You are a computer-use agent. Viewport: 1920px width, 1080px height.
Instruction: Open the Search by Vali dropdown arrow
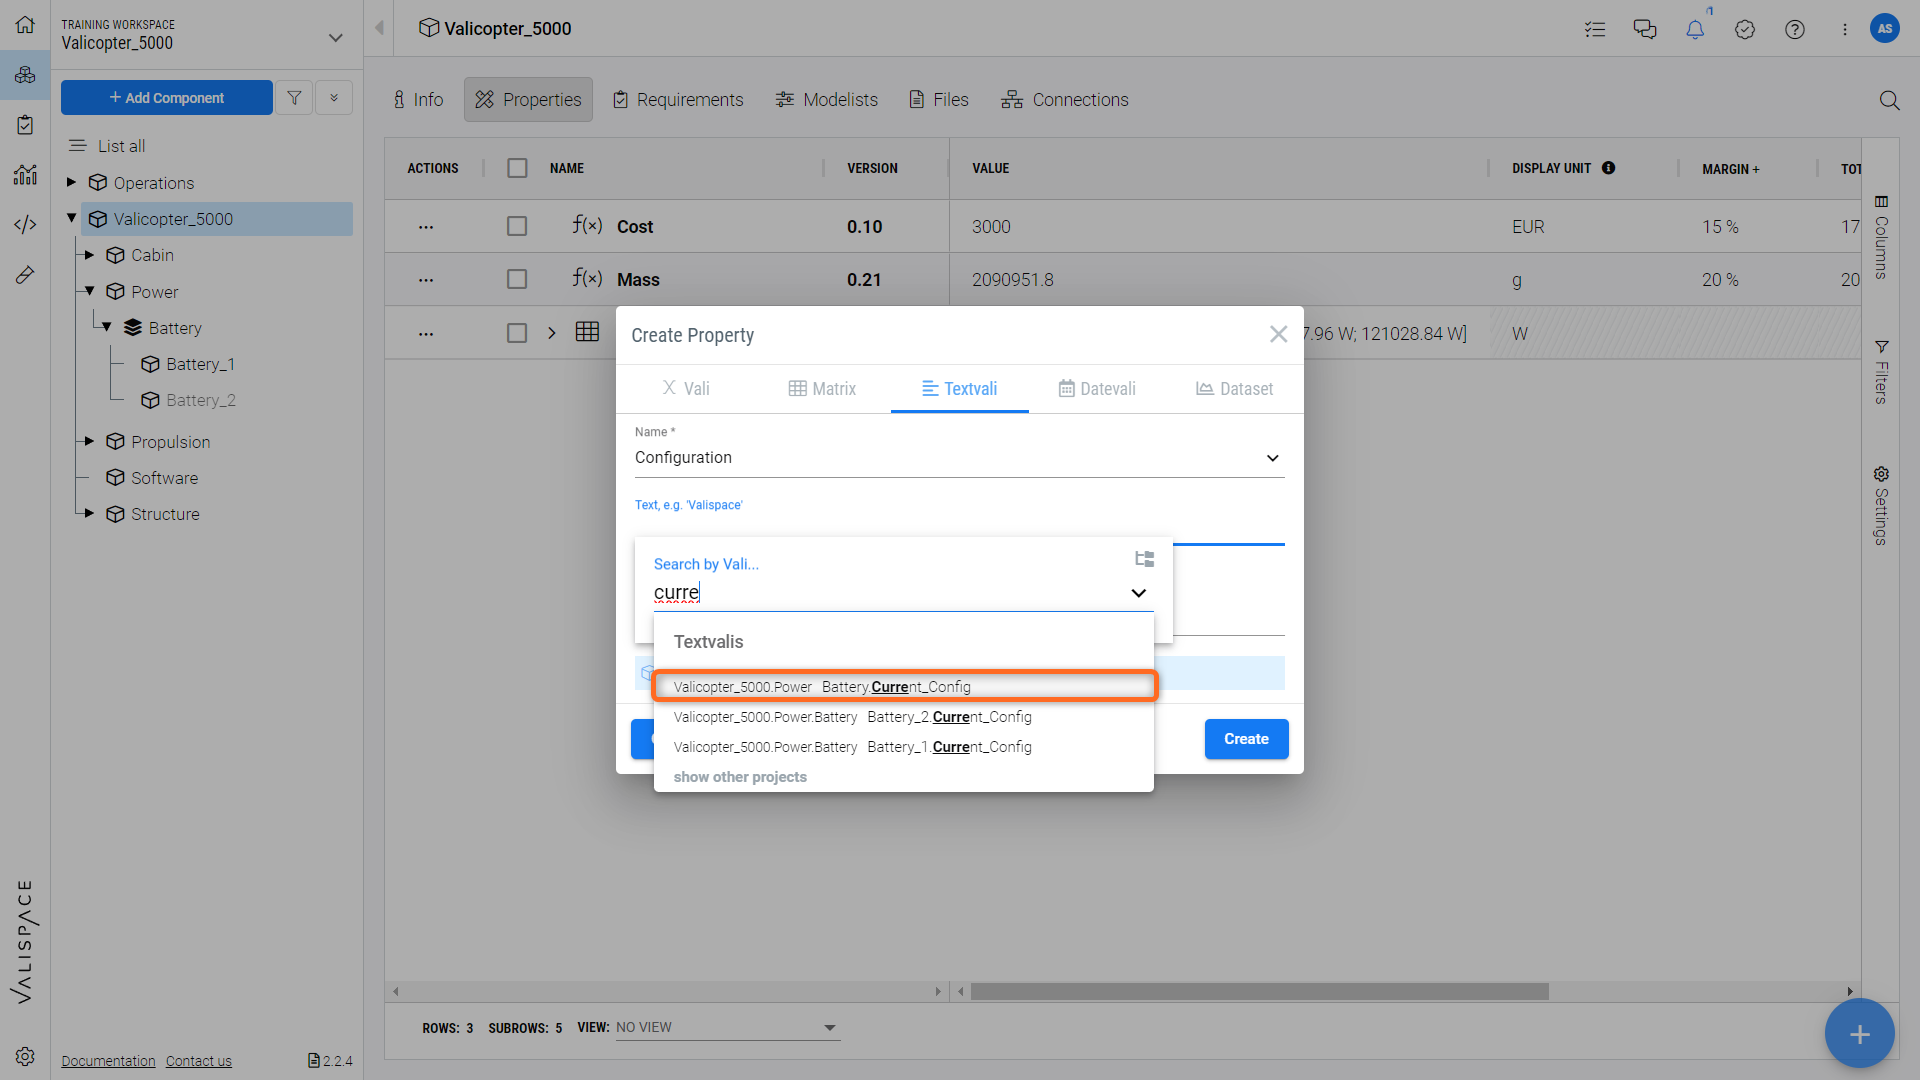[1138, 593]
